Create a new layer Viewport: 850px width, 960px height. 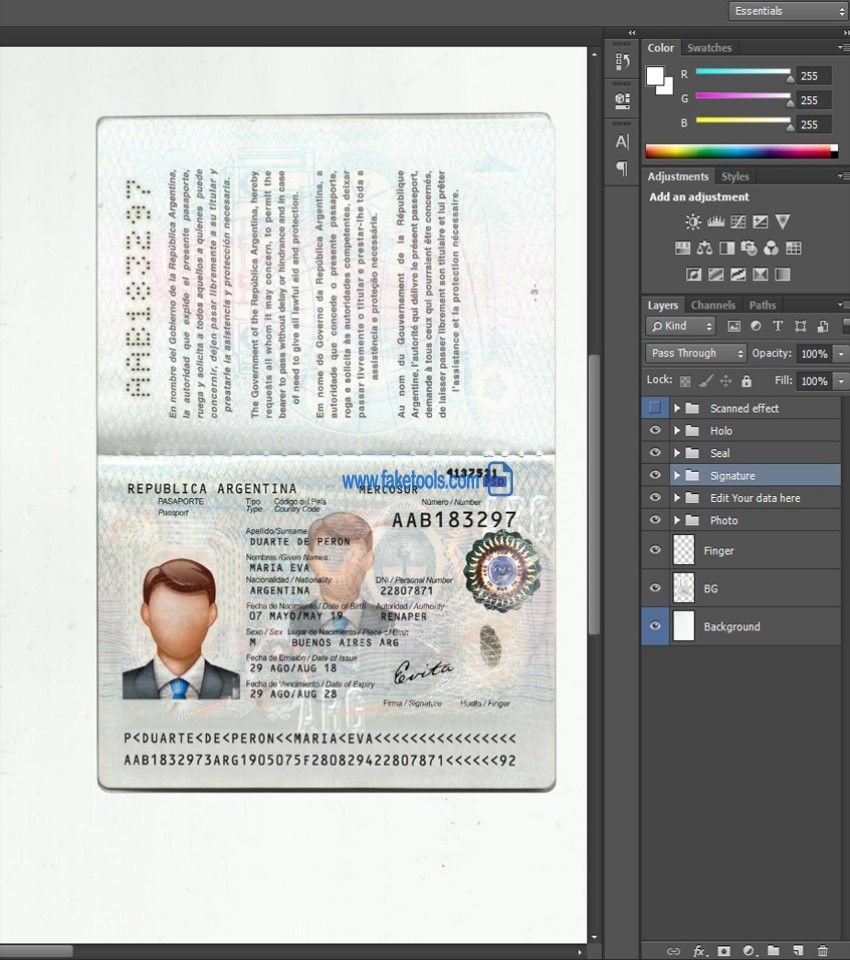click(x=798, y=951)
